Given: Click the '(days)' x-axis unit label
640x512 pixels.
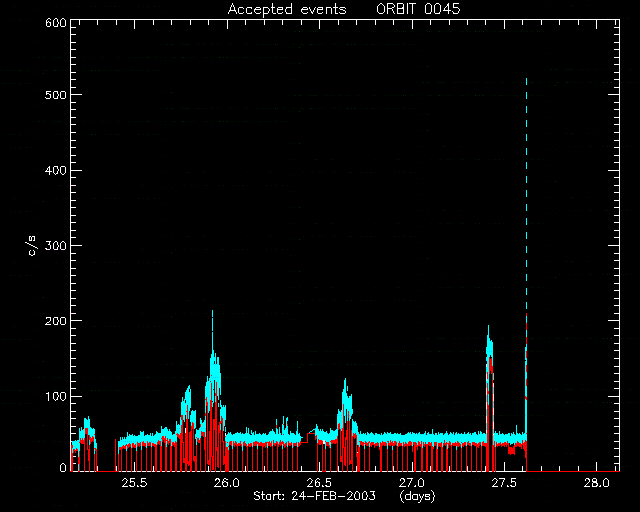Looking at the screenshot, I should [x=418, y=496].
